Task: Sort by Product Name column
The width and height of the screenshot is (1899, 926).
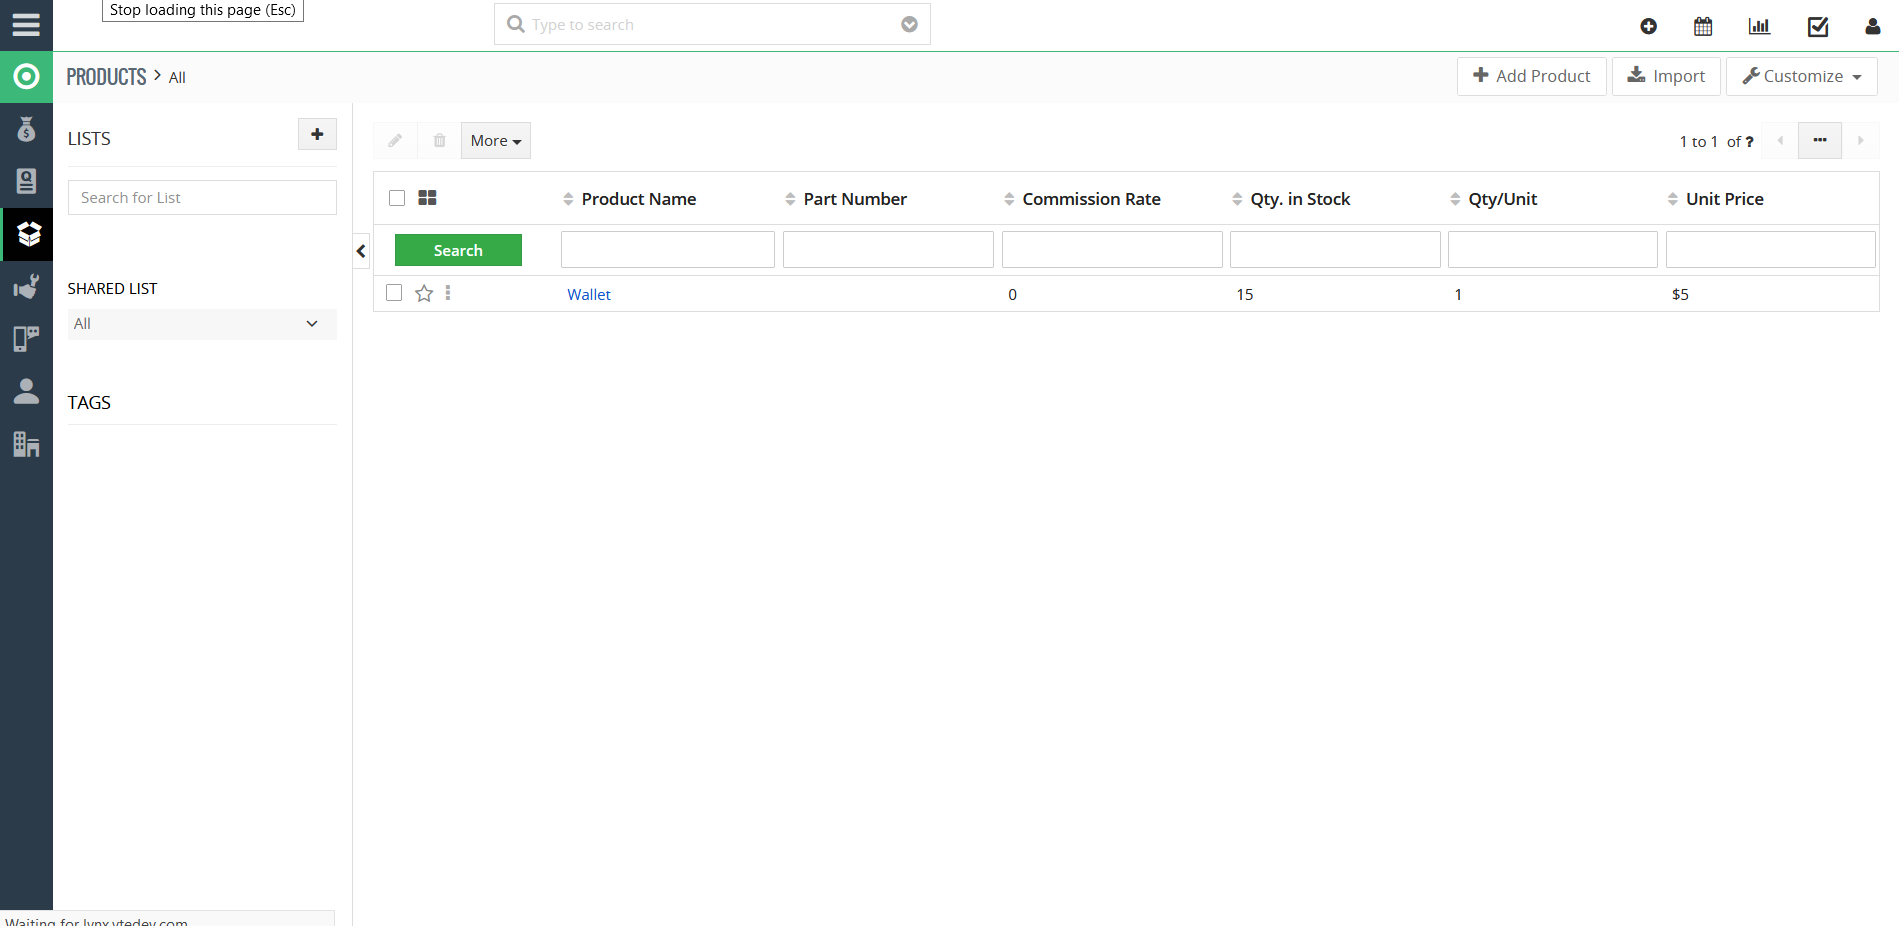Action: pyautogui.click(x=629, y=199)
